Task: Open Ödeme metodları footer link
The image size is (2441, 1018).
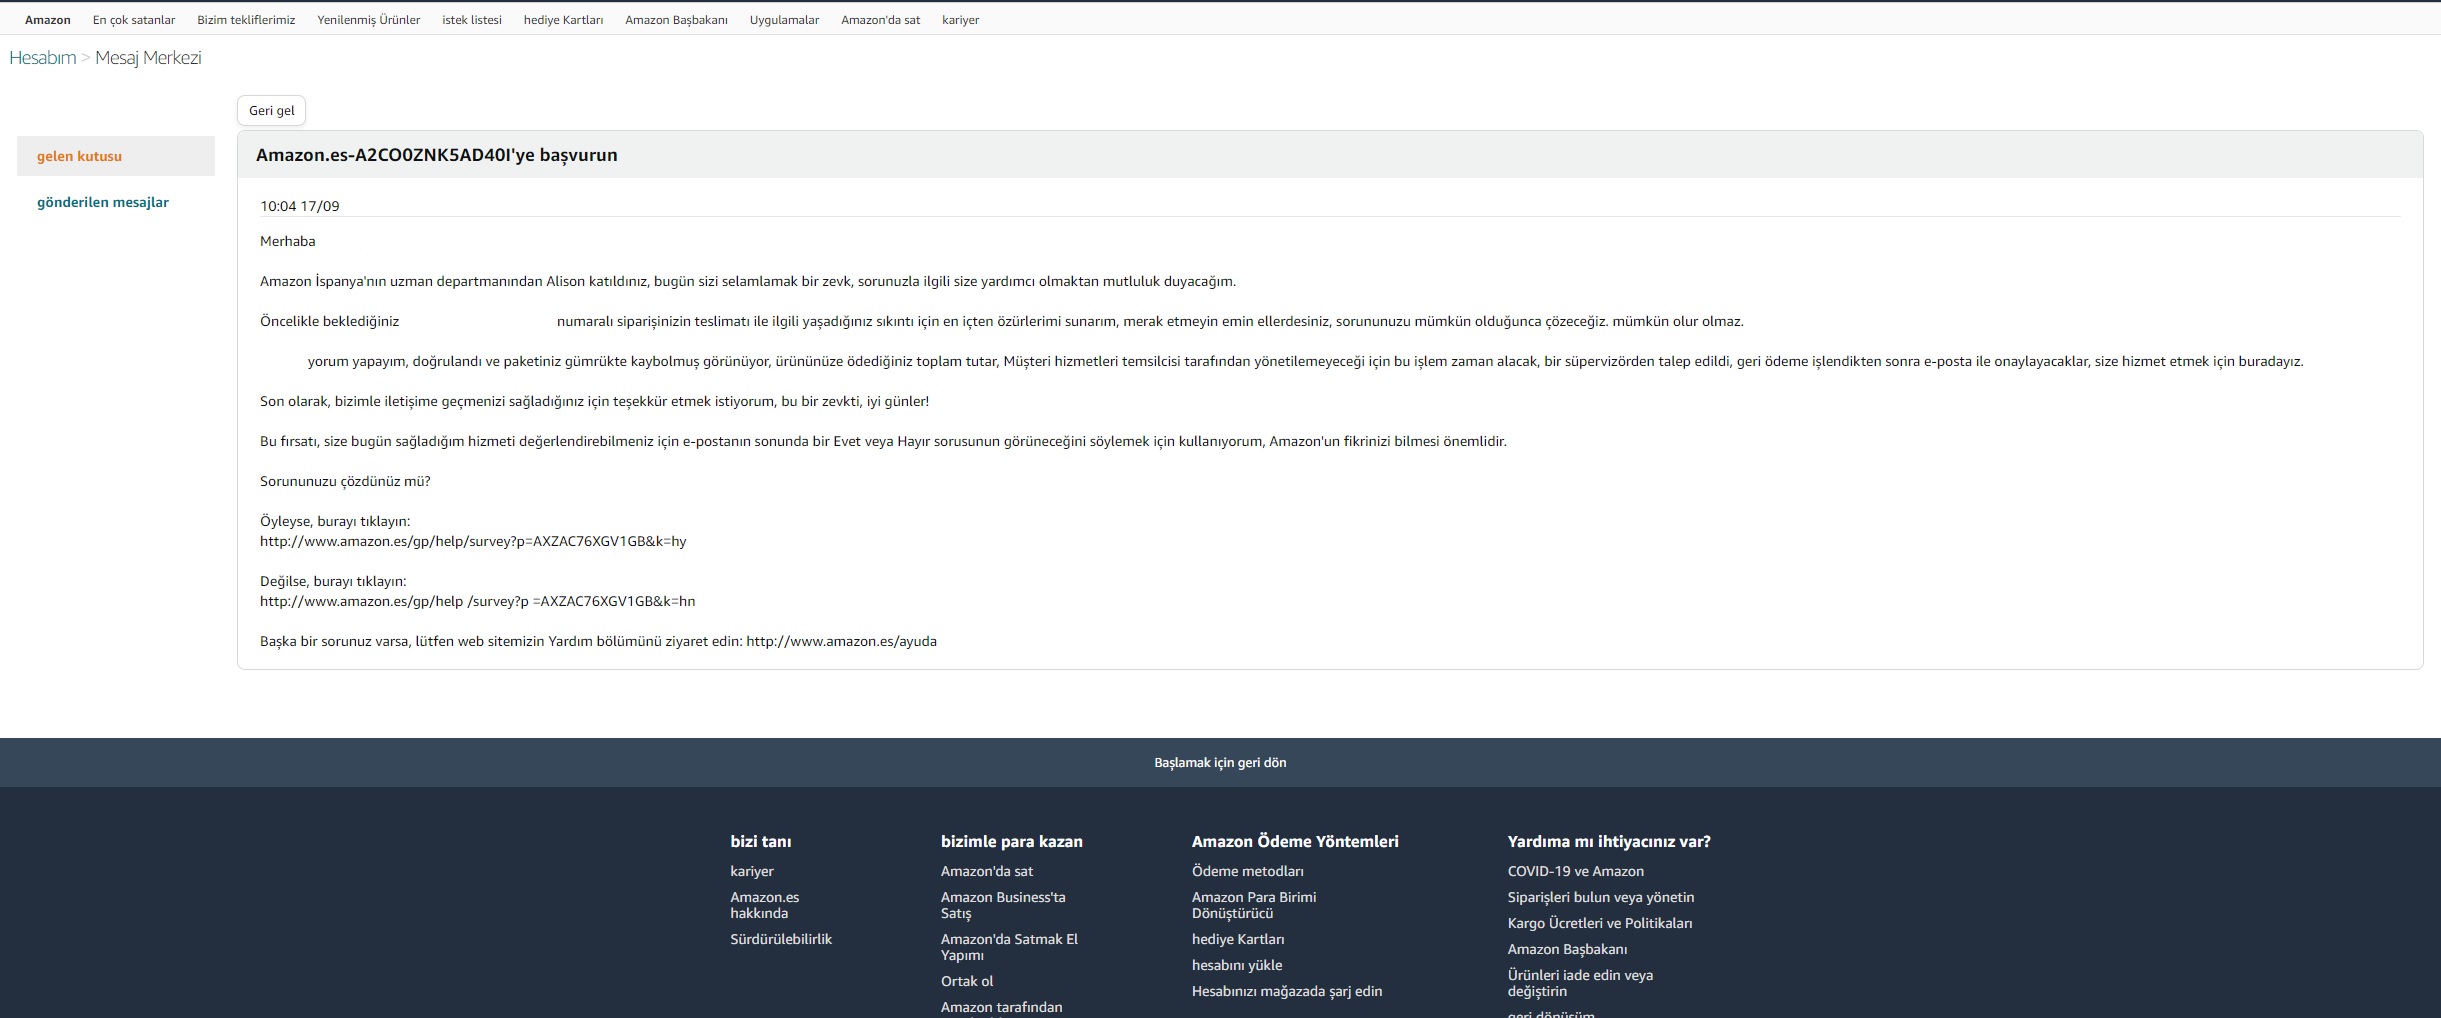Action: (x=1248, y=871)
